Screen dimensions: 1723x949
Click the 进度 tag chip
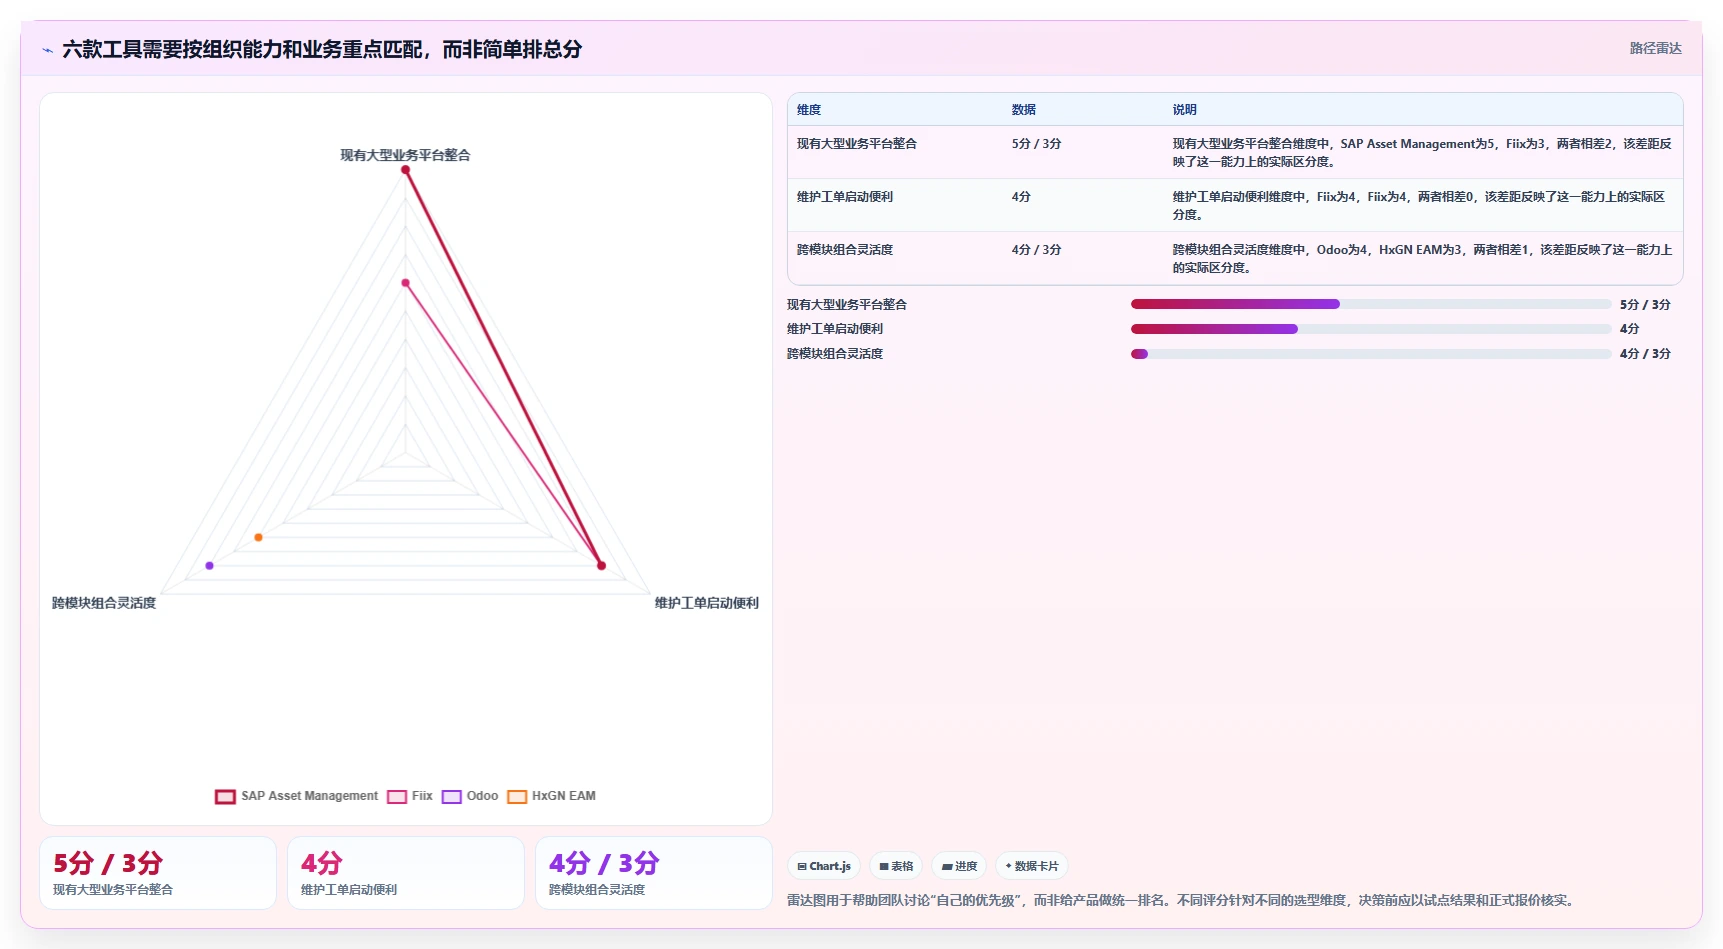point(959,866)
